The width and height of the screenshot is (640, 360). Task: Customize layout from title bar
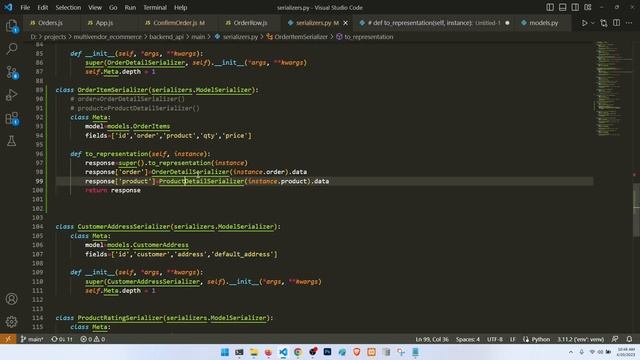click(587, 7)
